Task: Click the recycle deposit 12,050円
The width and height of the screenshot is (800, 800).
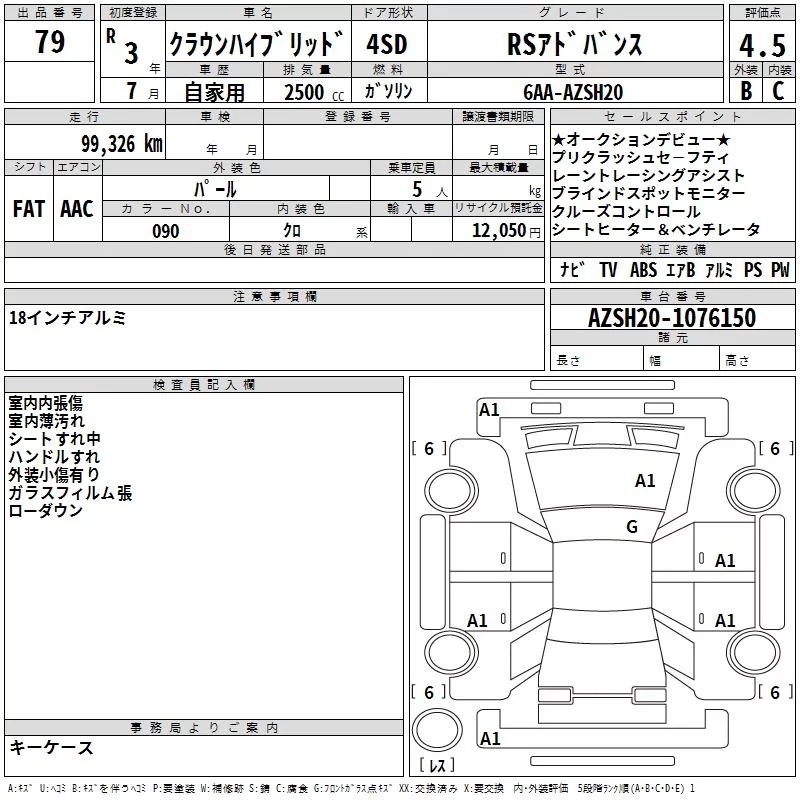Action: pyautogui.click(x=506, y=231)
